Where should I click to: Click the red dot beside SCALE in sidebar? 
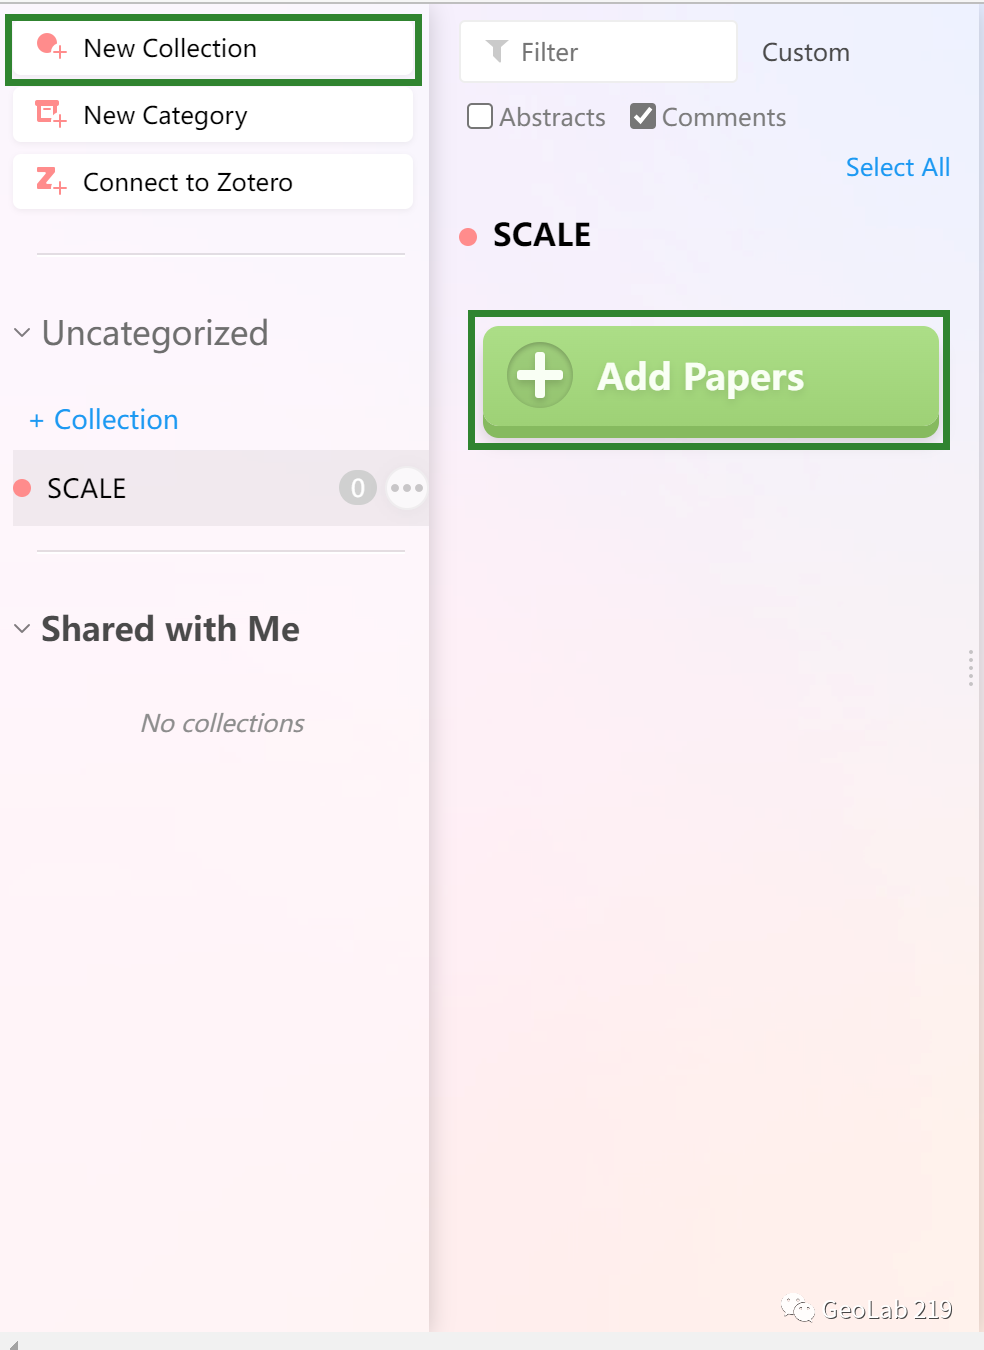tap(23, 487)
